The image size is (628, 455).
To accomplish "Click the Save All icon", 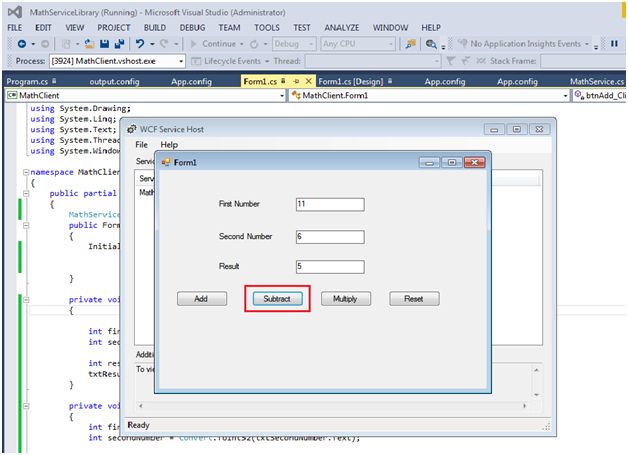I will [x=119, y=44].
